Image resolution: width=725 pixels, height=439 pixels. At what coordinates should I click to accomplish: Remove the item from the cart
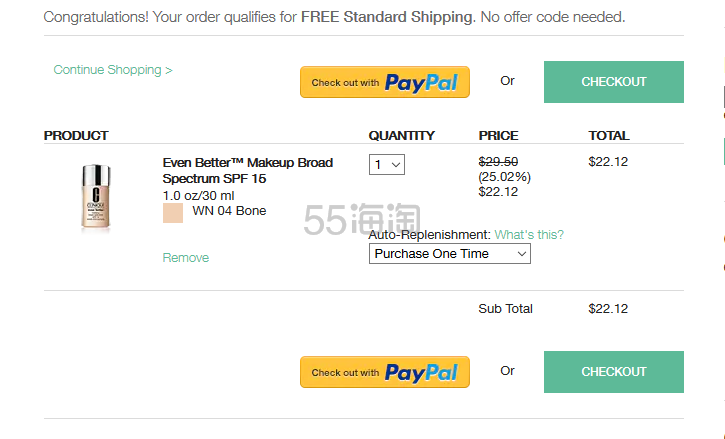pos(185,258)
